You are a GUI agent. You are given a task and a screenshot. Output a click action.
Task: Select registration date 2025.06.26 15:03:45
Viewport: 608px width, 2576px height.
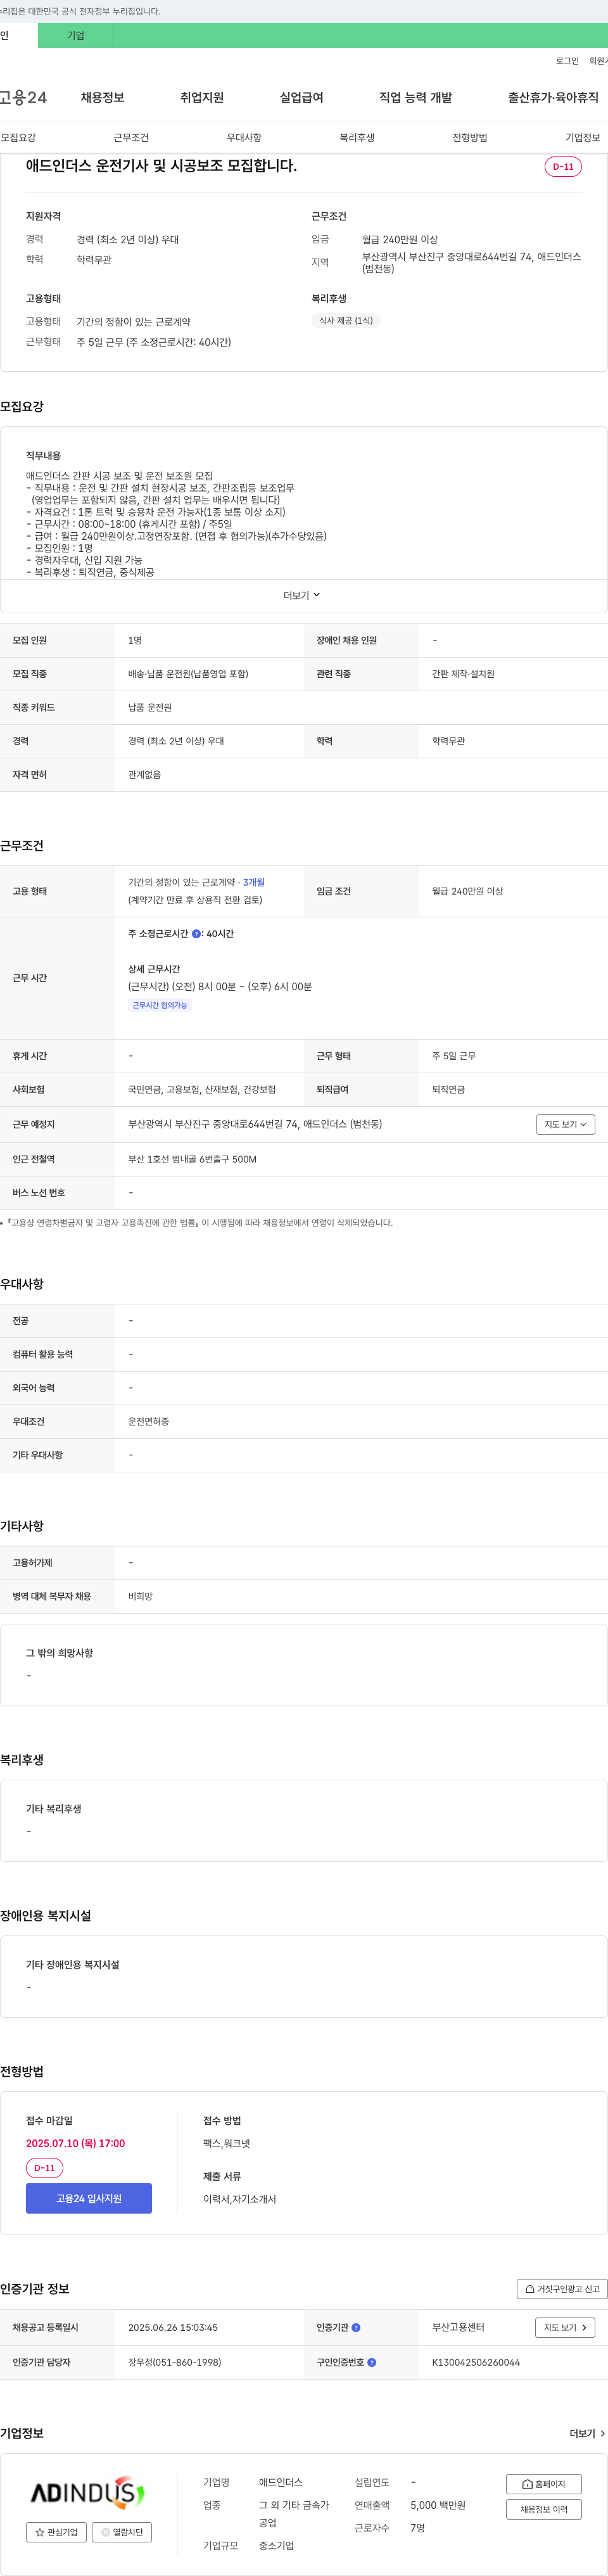point(173,2327)
